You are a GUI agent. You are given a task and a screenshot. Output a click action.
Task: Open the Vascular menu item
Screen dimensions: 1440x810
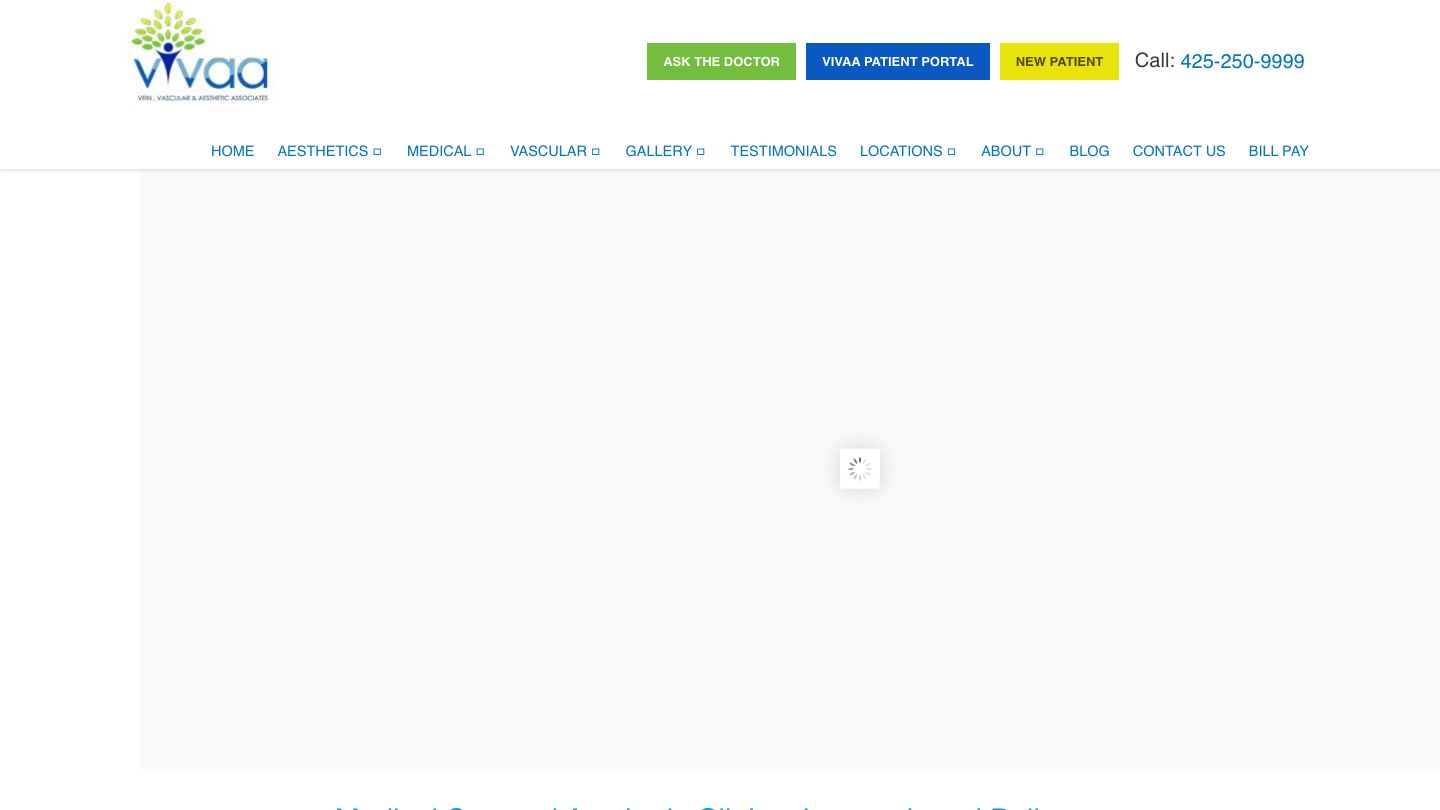click(548, 151)
